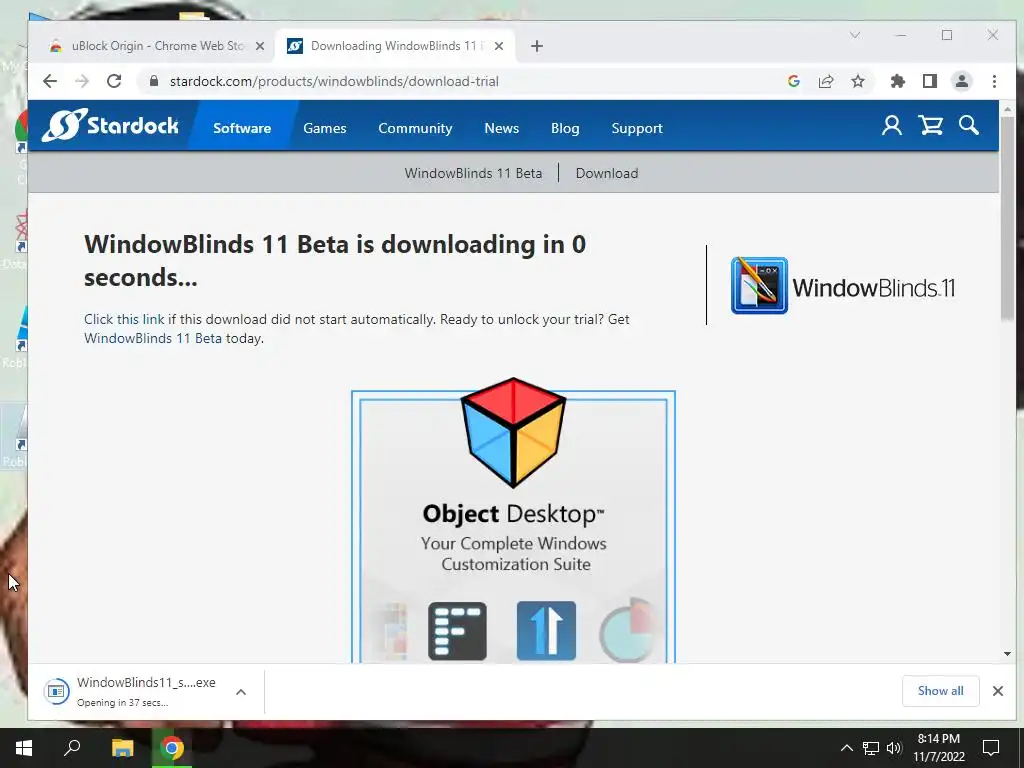
Task: Bookmark this page with star icon
Action: pos(858,81)
